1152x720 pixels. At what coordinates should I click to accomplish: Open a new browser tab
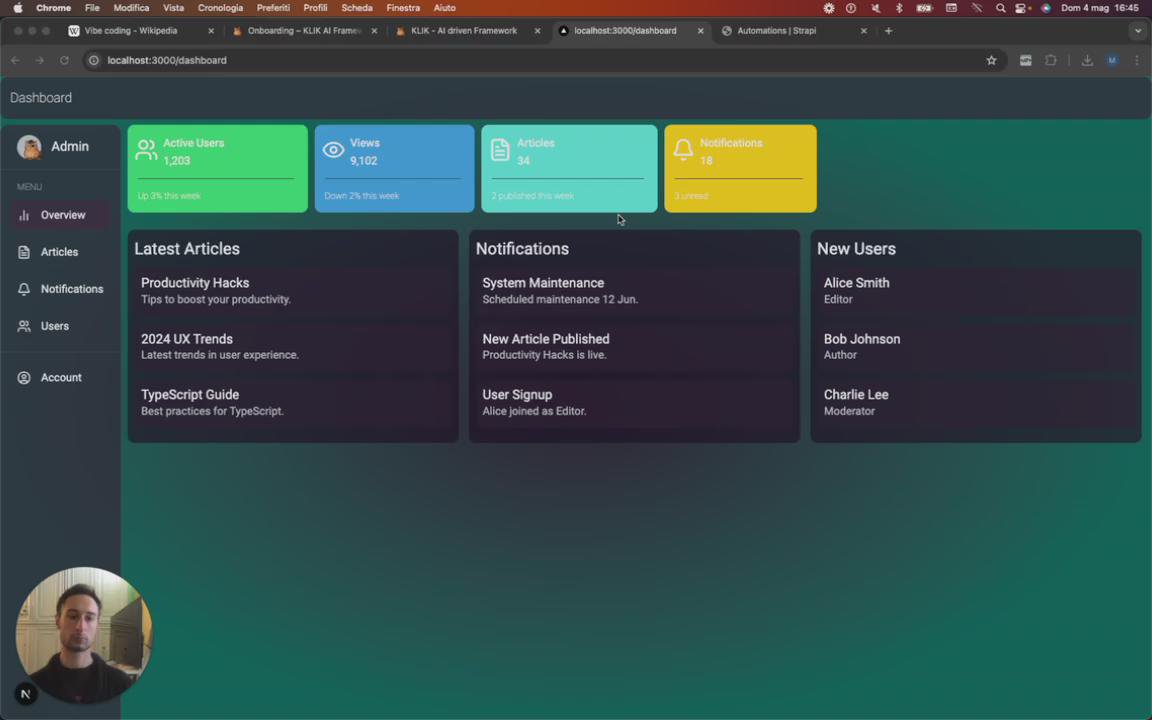(x=888, y=31)
